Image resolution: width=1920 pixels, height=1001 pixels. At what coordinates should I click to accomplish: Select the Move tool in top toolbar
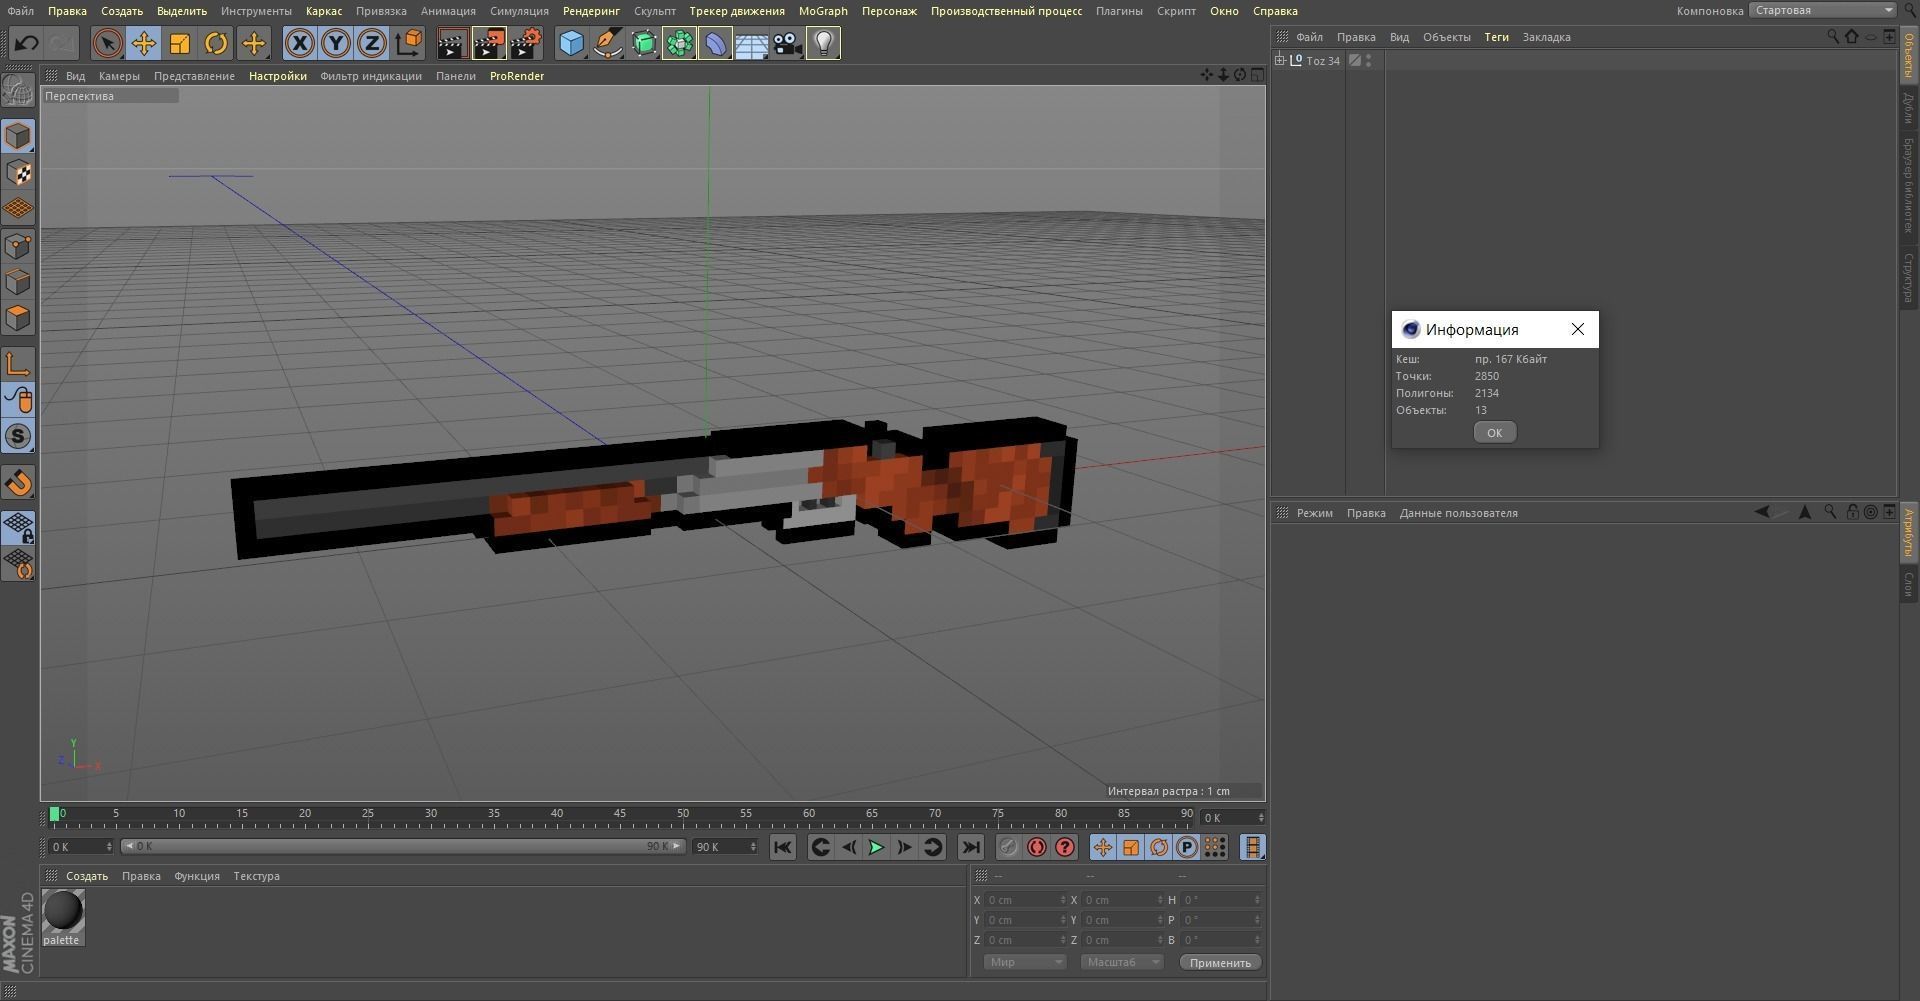click(144, 43)
